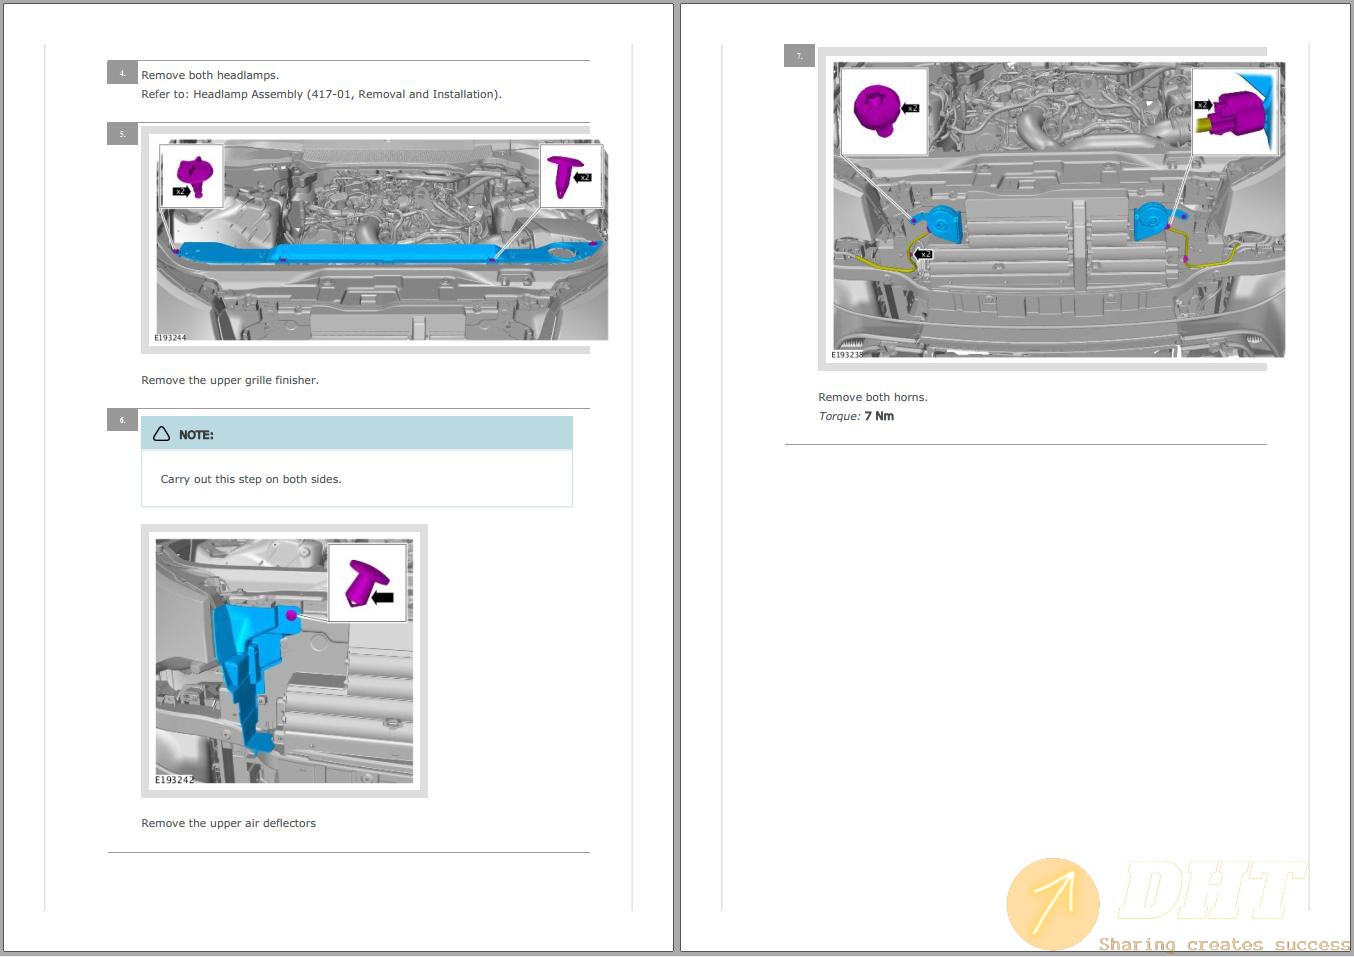Screen dimensions: 1354x957
Task: Click step 4 number marker
Action: tap(122, 73)
